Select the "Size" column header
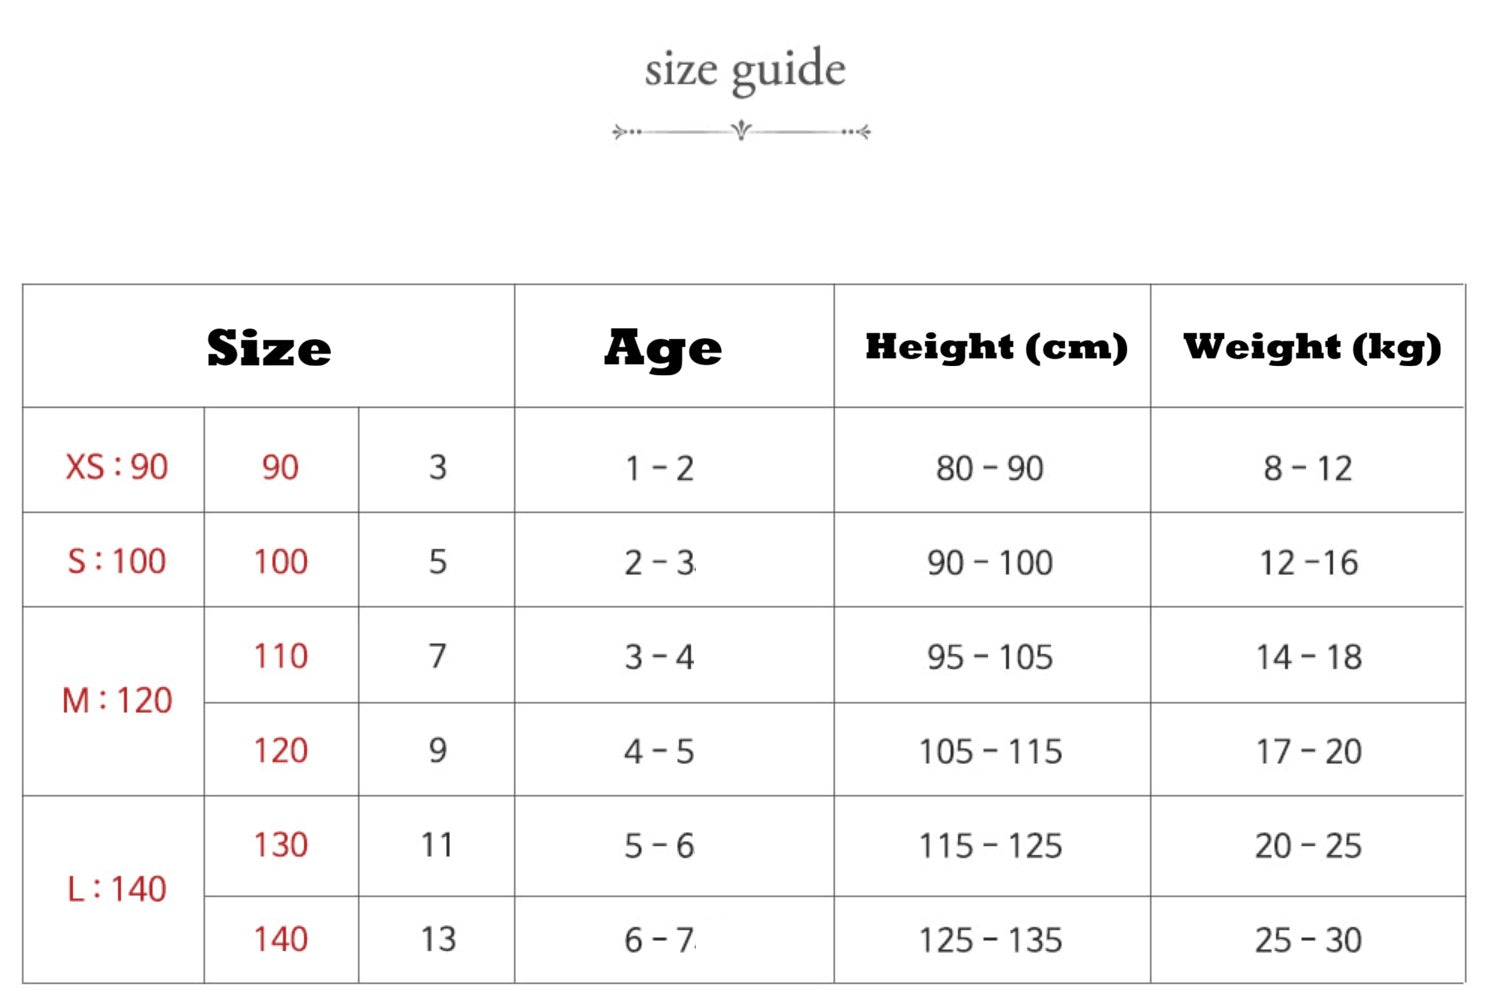 coord(268,348)
